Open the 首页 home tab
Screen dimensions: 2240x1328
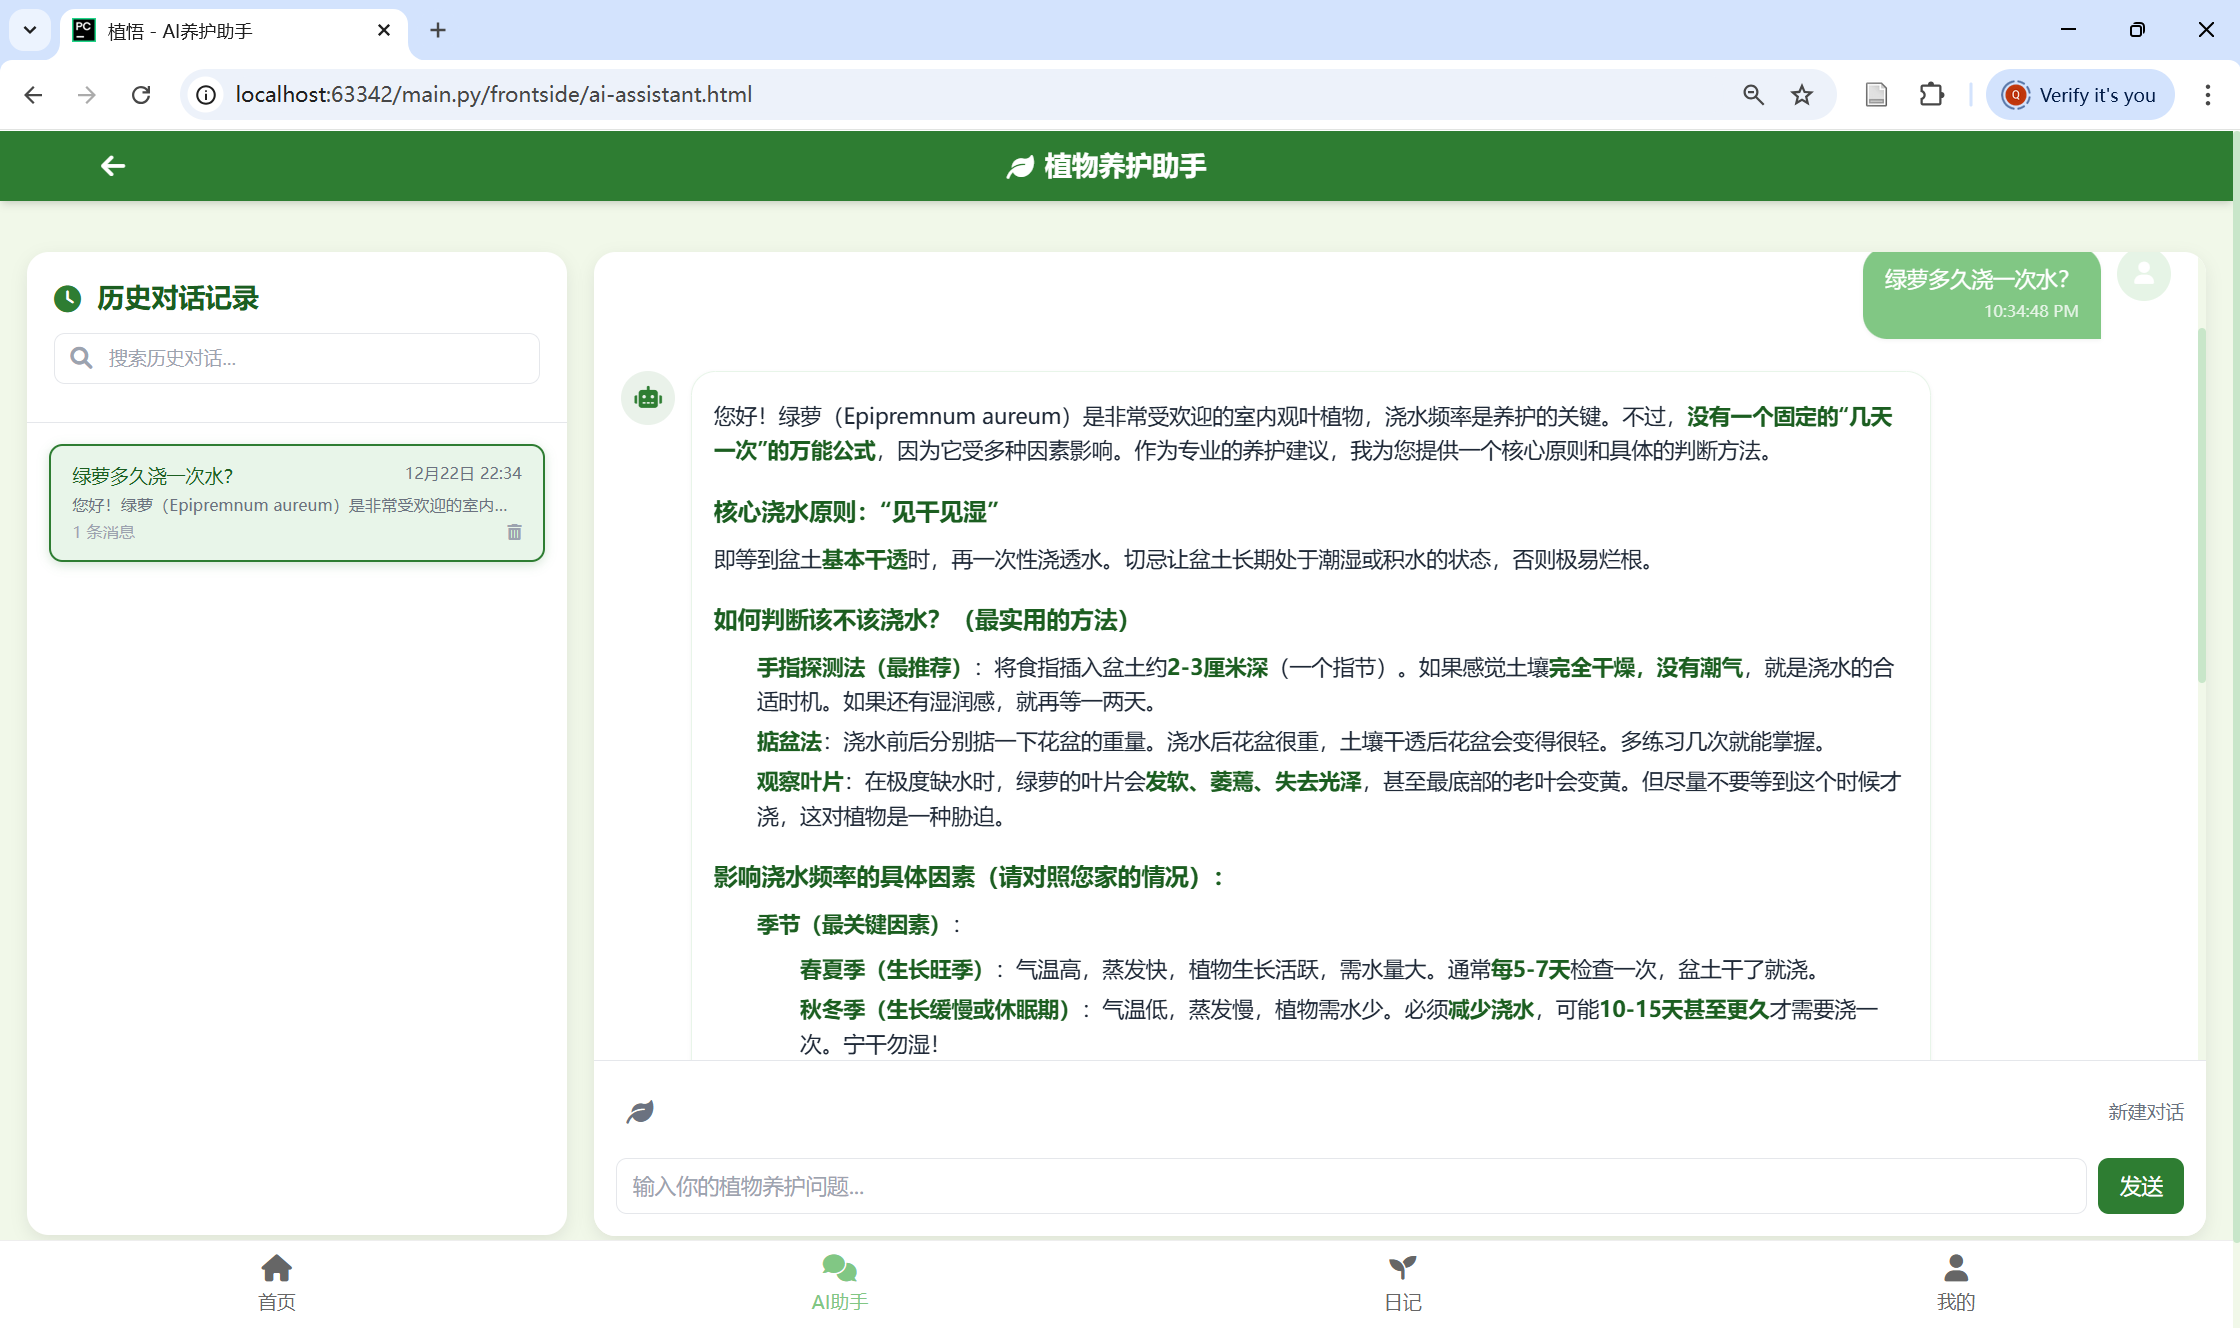[x=276, y=1282]
